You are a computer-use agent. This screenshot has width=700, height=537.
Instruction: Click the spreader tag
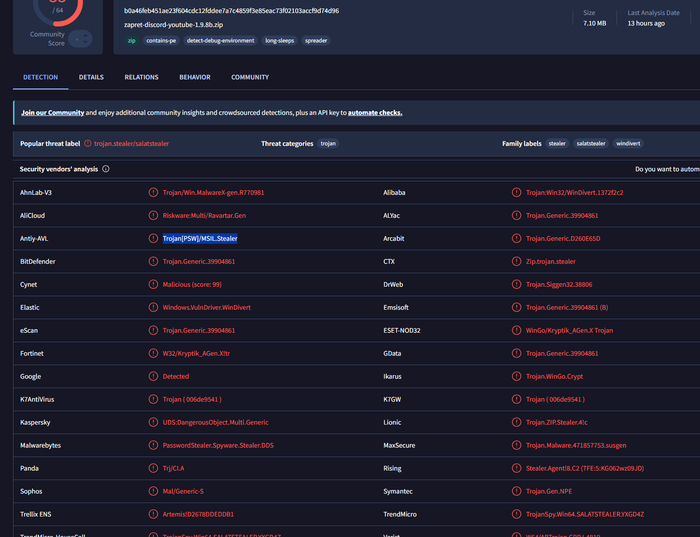tap(316, 41)
